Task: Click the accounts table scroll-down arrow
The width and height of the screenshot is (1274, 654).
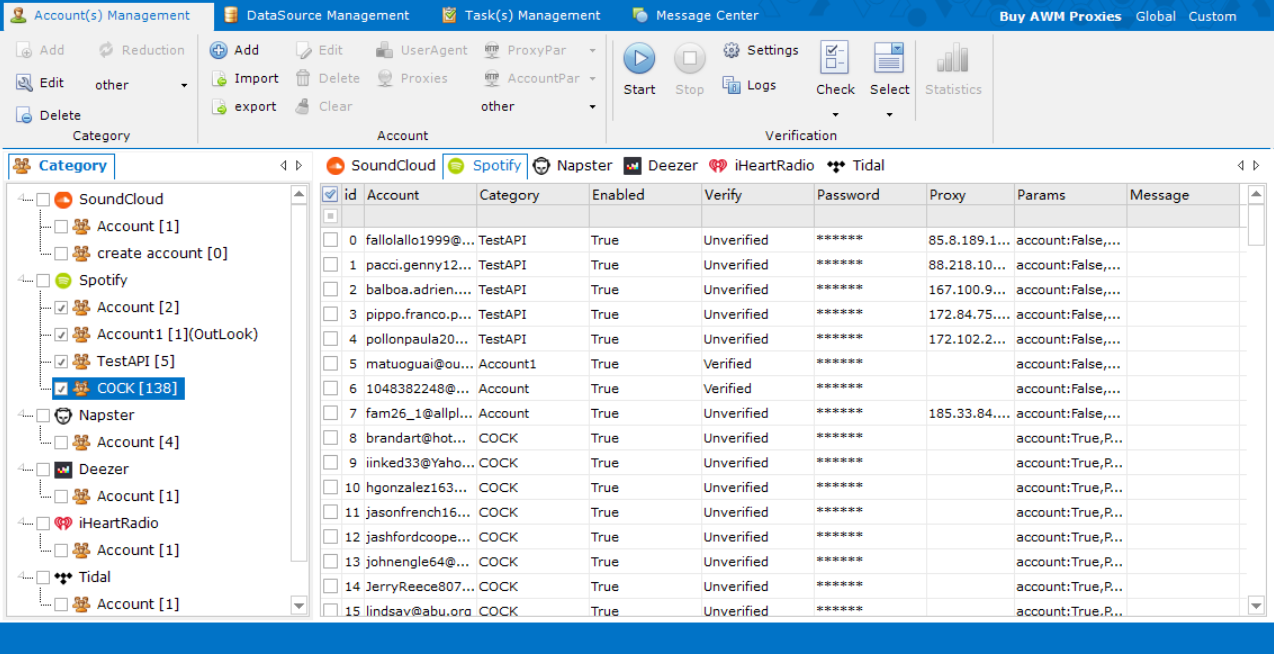Action: [1257, 605]
